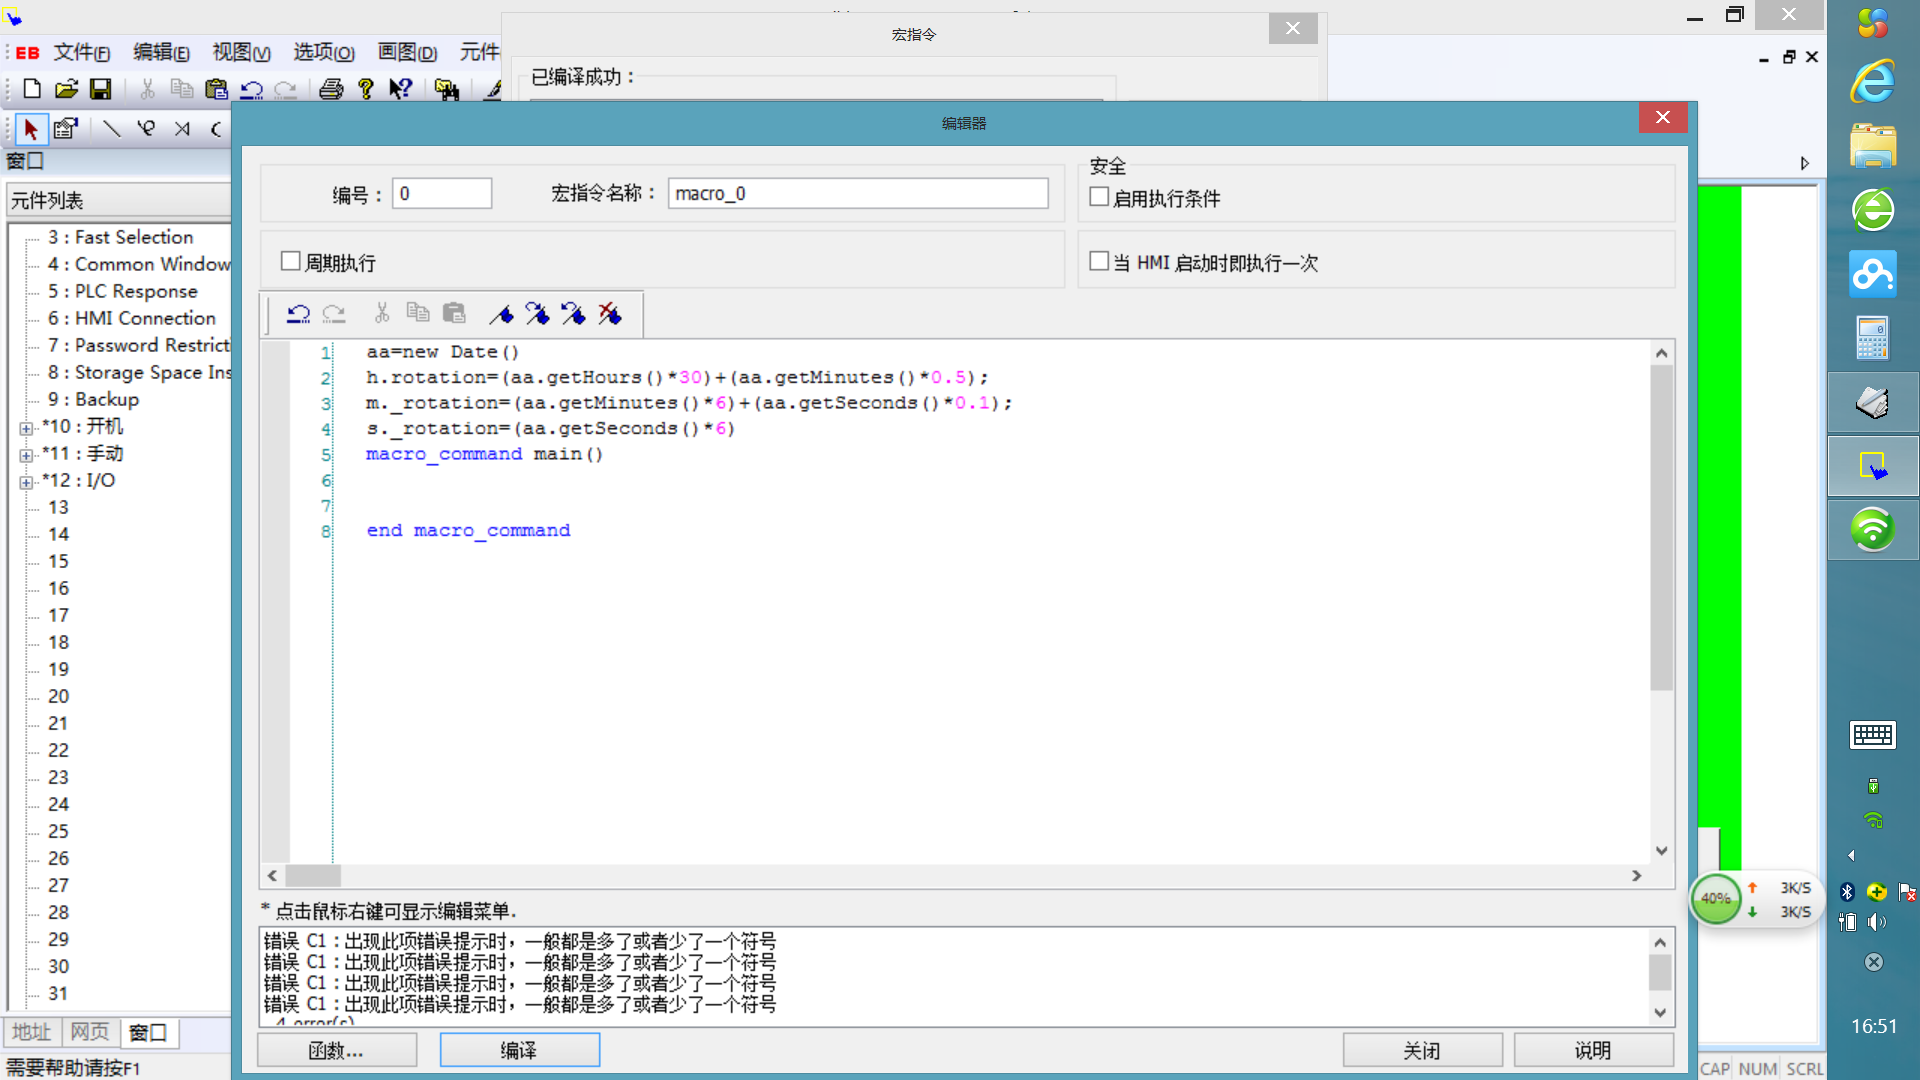Expand window 10 开机 tree node

coord(26,428)
